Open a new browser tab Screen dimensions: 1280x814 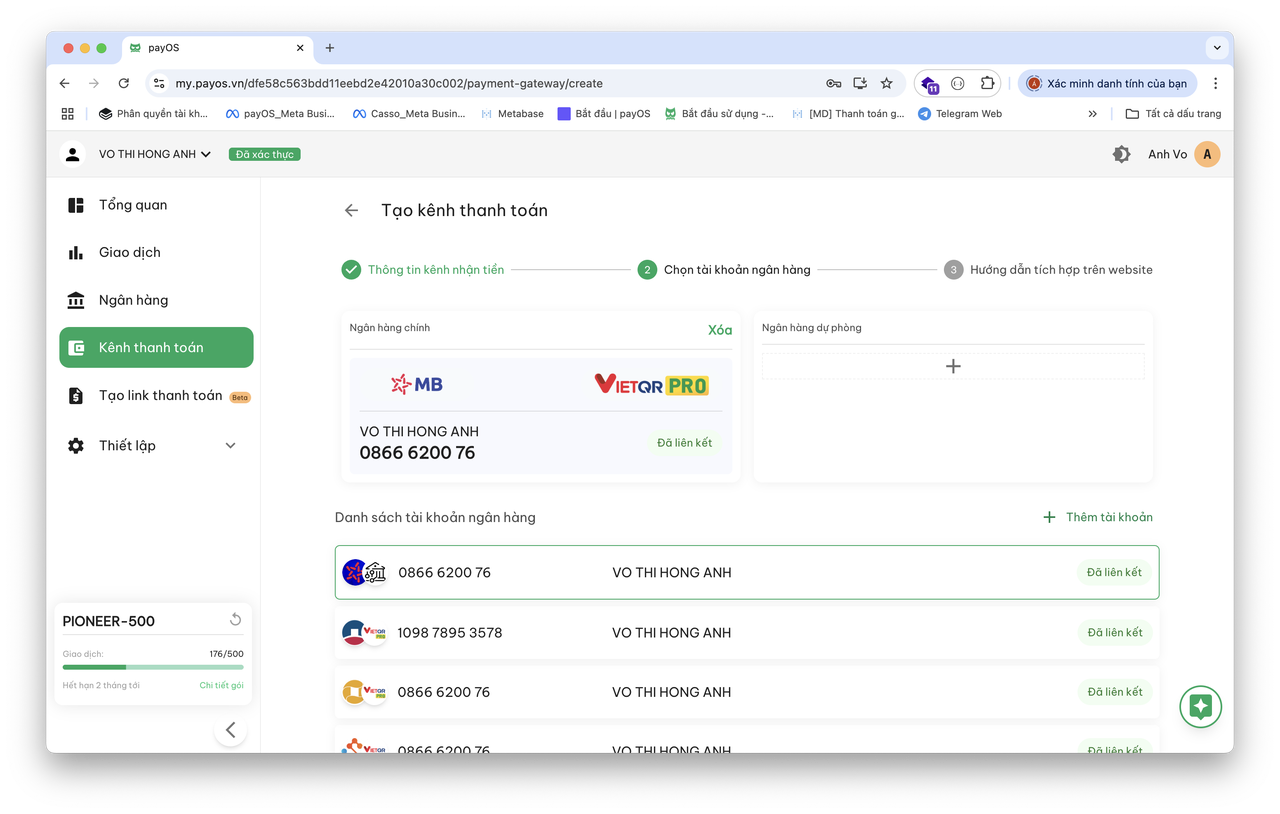point(330,48)
